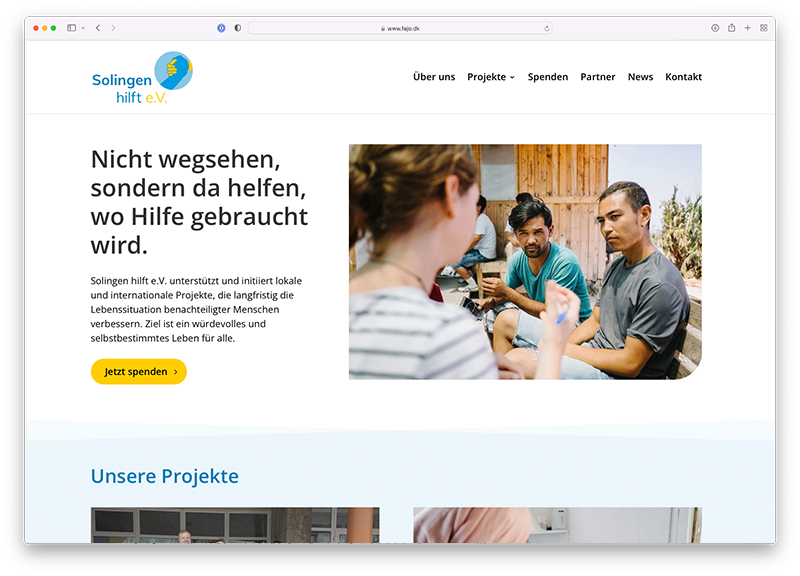Go to the Partner page link
Screen dimensions: 800x576
(597, 77)
